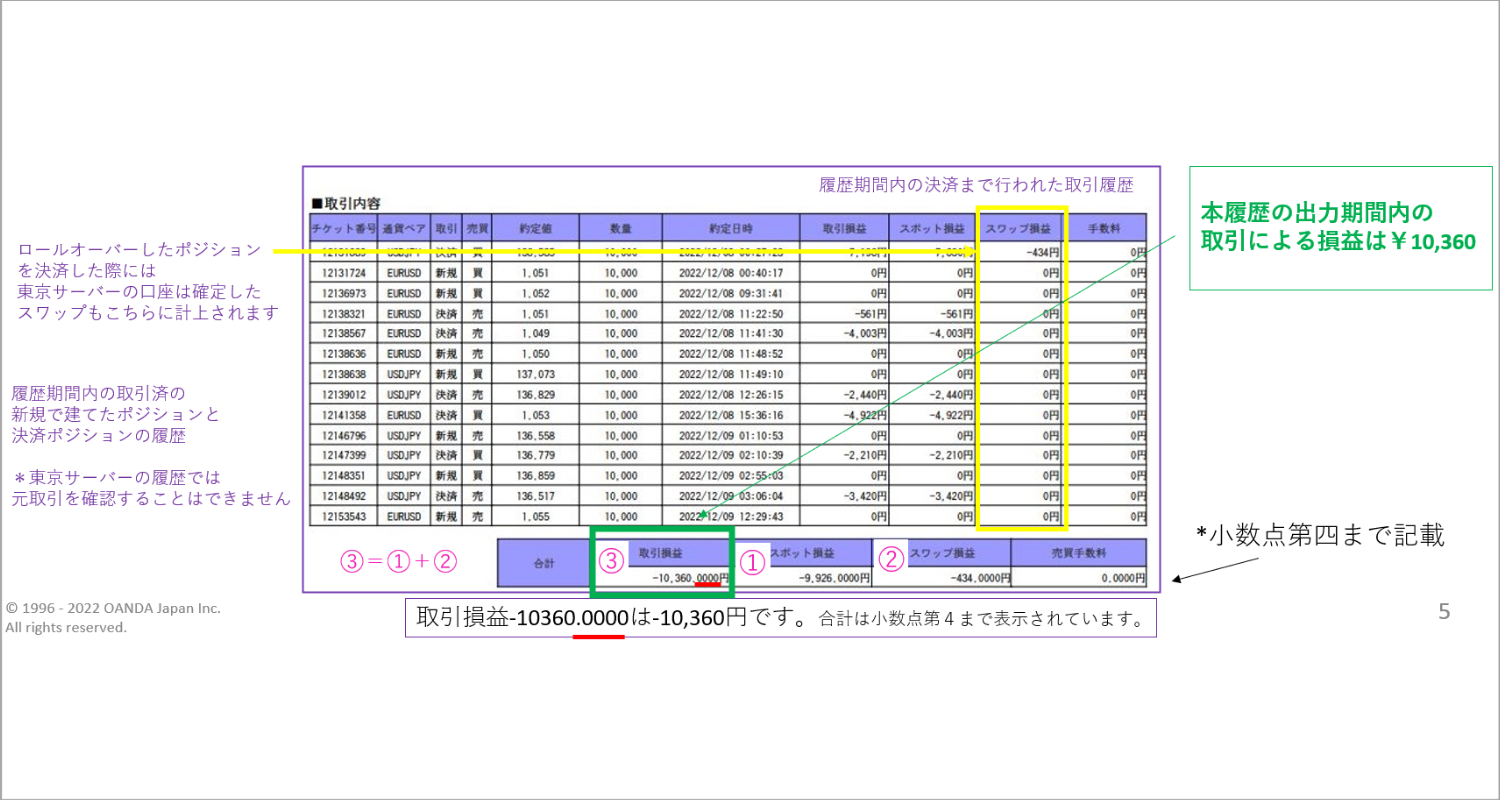Select ticket number 12139012
Image resolution: width=1500 pixels, height=800 pixels.
[344, 394]
